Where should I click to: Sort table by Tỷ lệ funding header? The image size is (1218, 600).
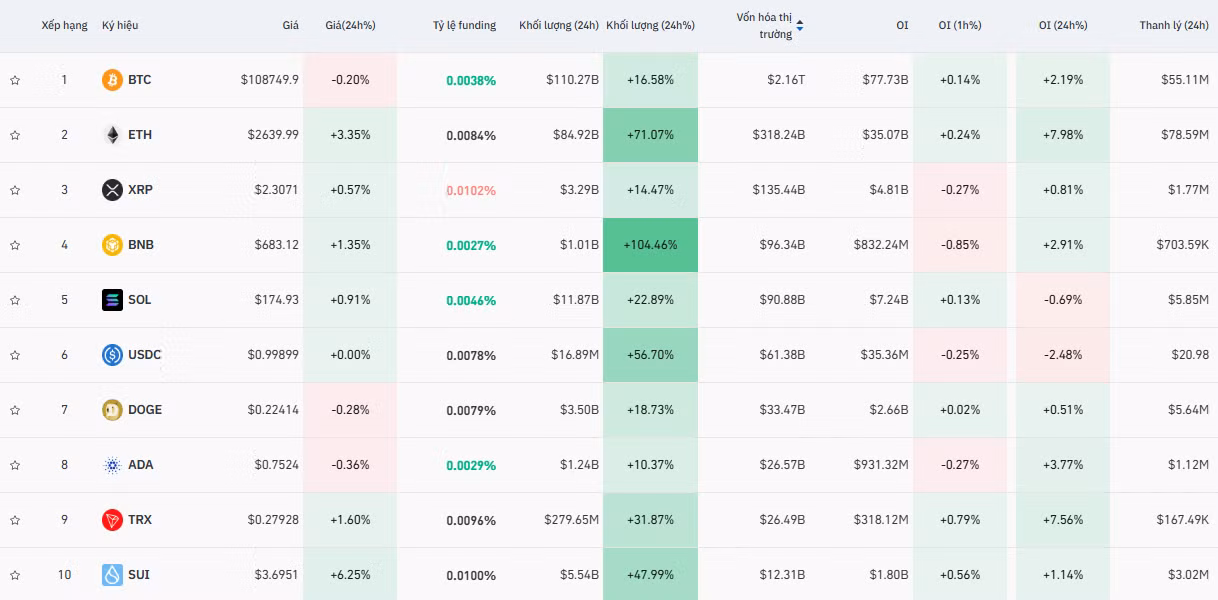click(x=464, y=26)
